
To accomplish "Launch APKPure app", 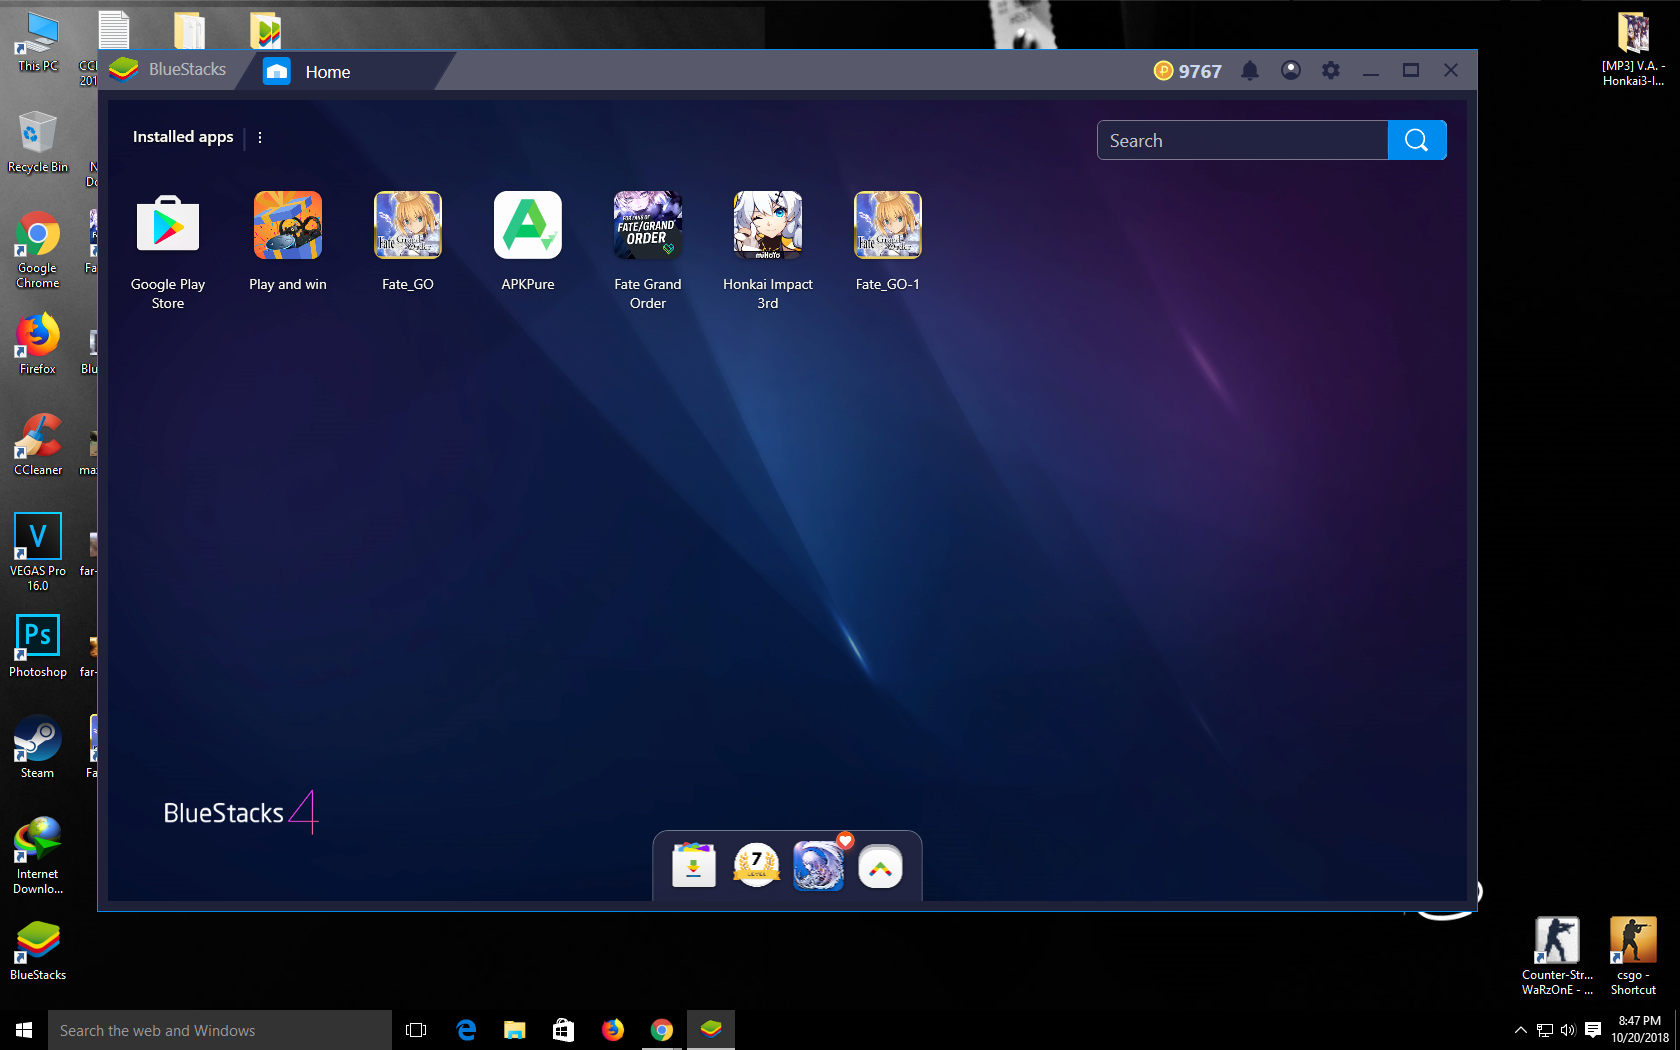I will [x=528, y=225].
